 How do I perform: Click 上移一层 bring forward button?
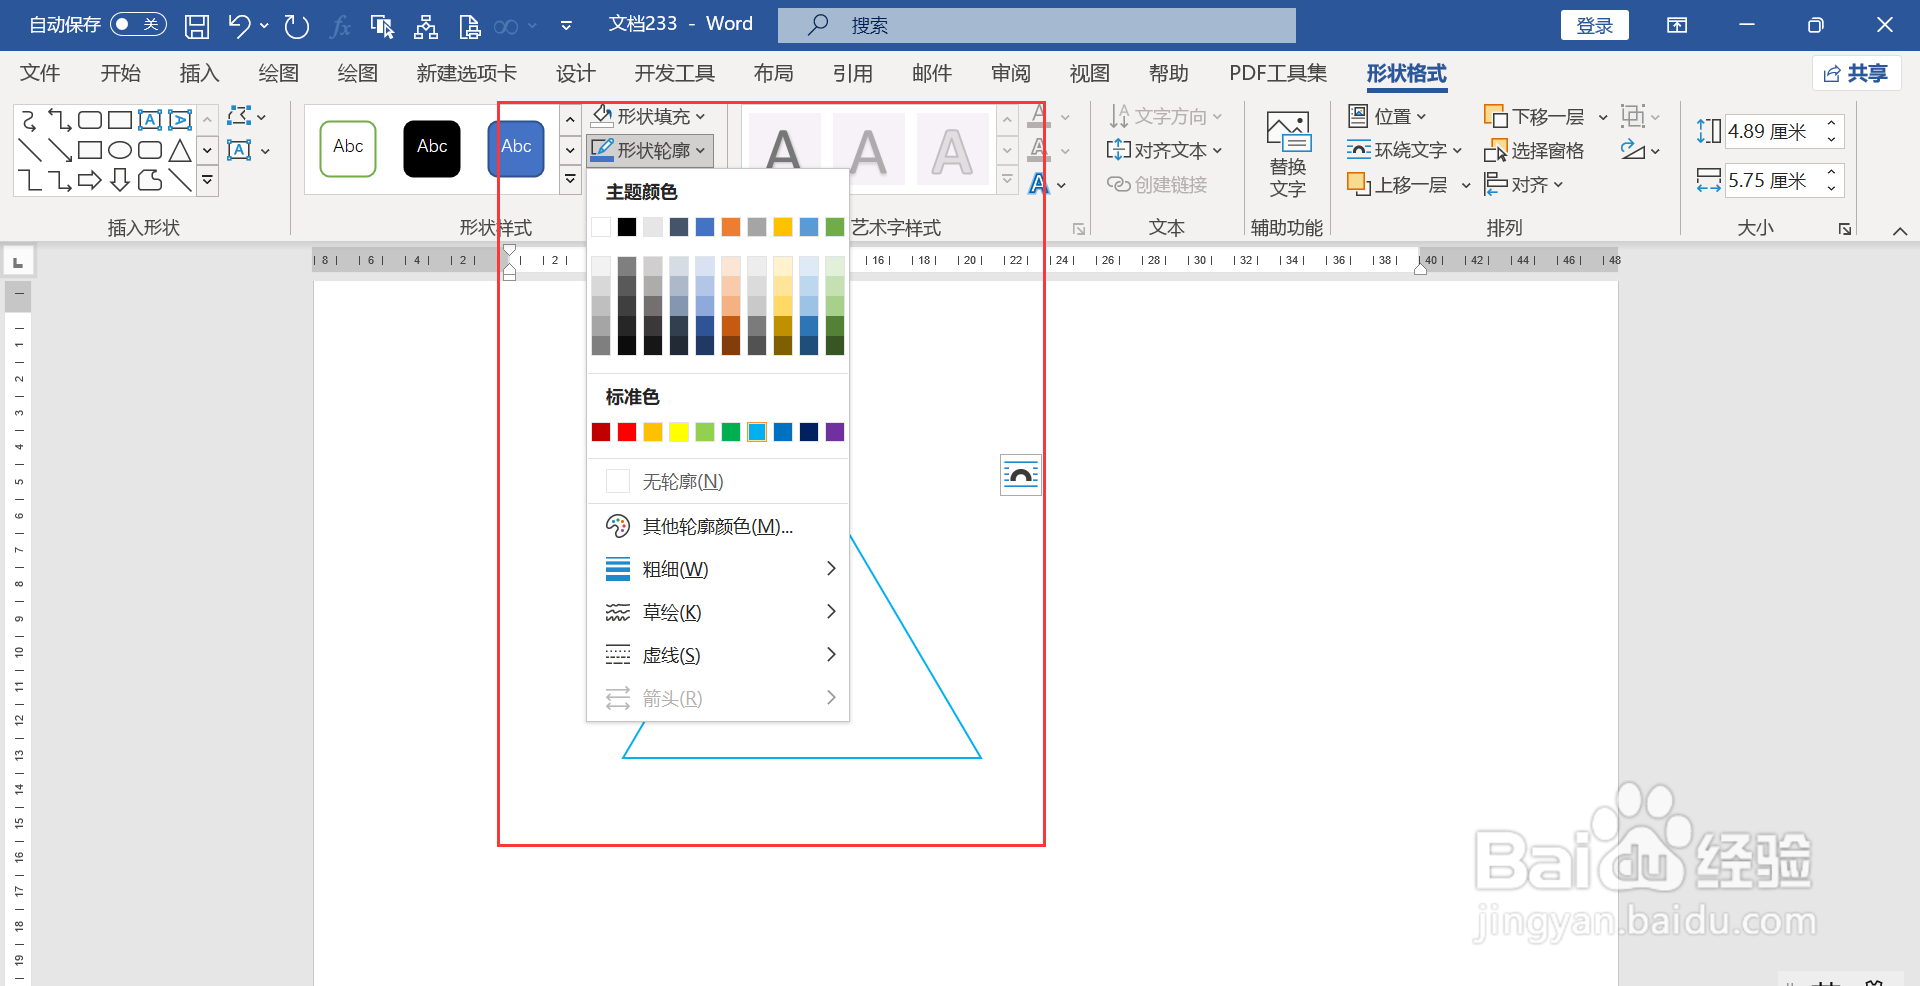[x=1398, y=185]
